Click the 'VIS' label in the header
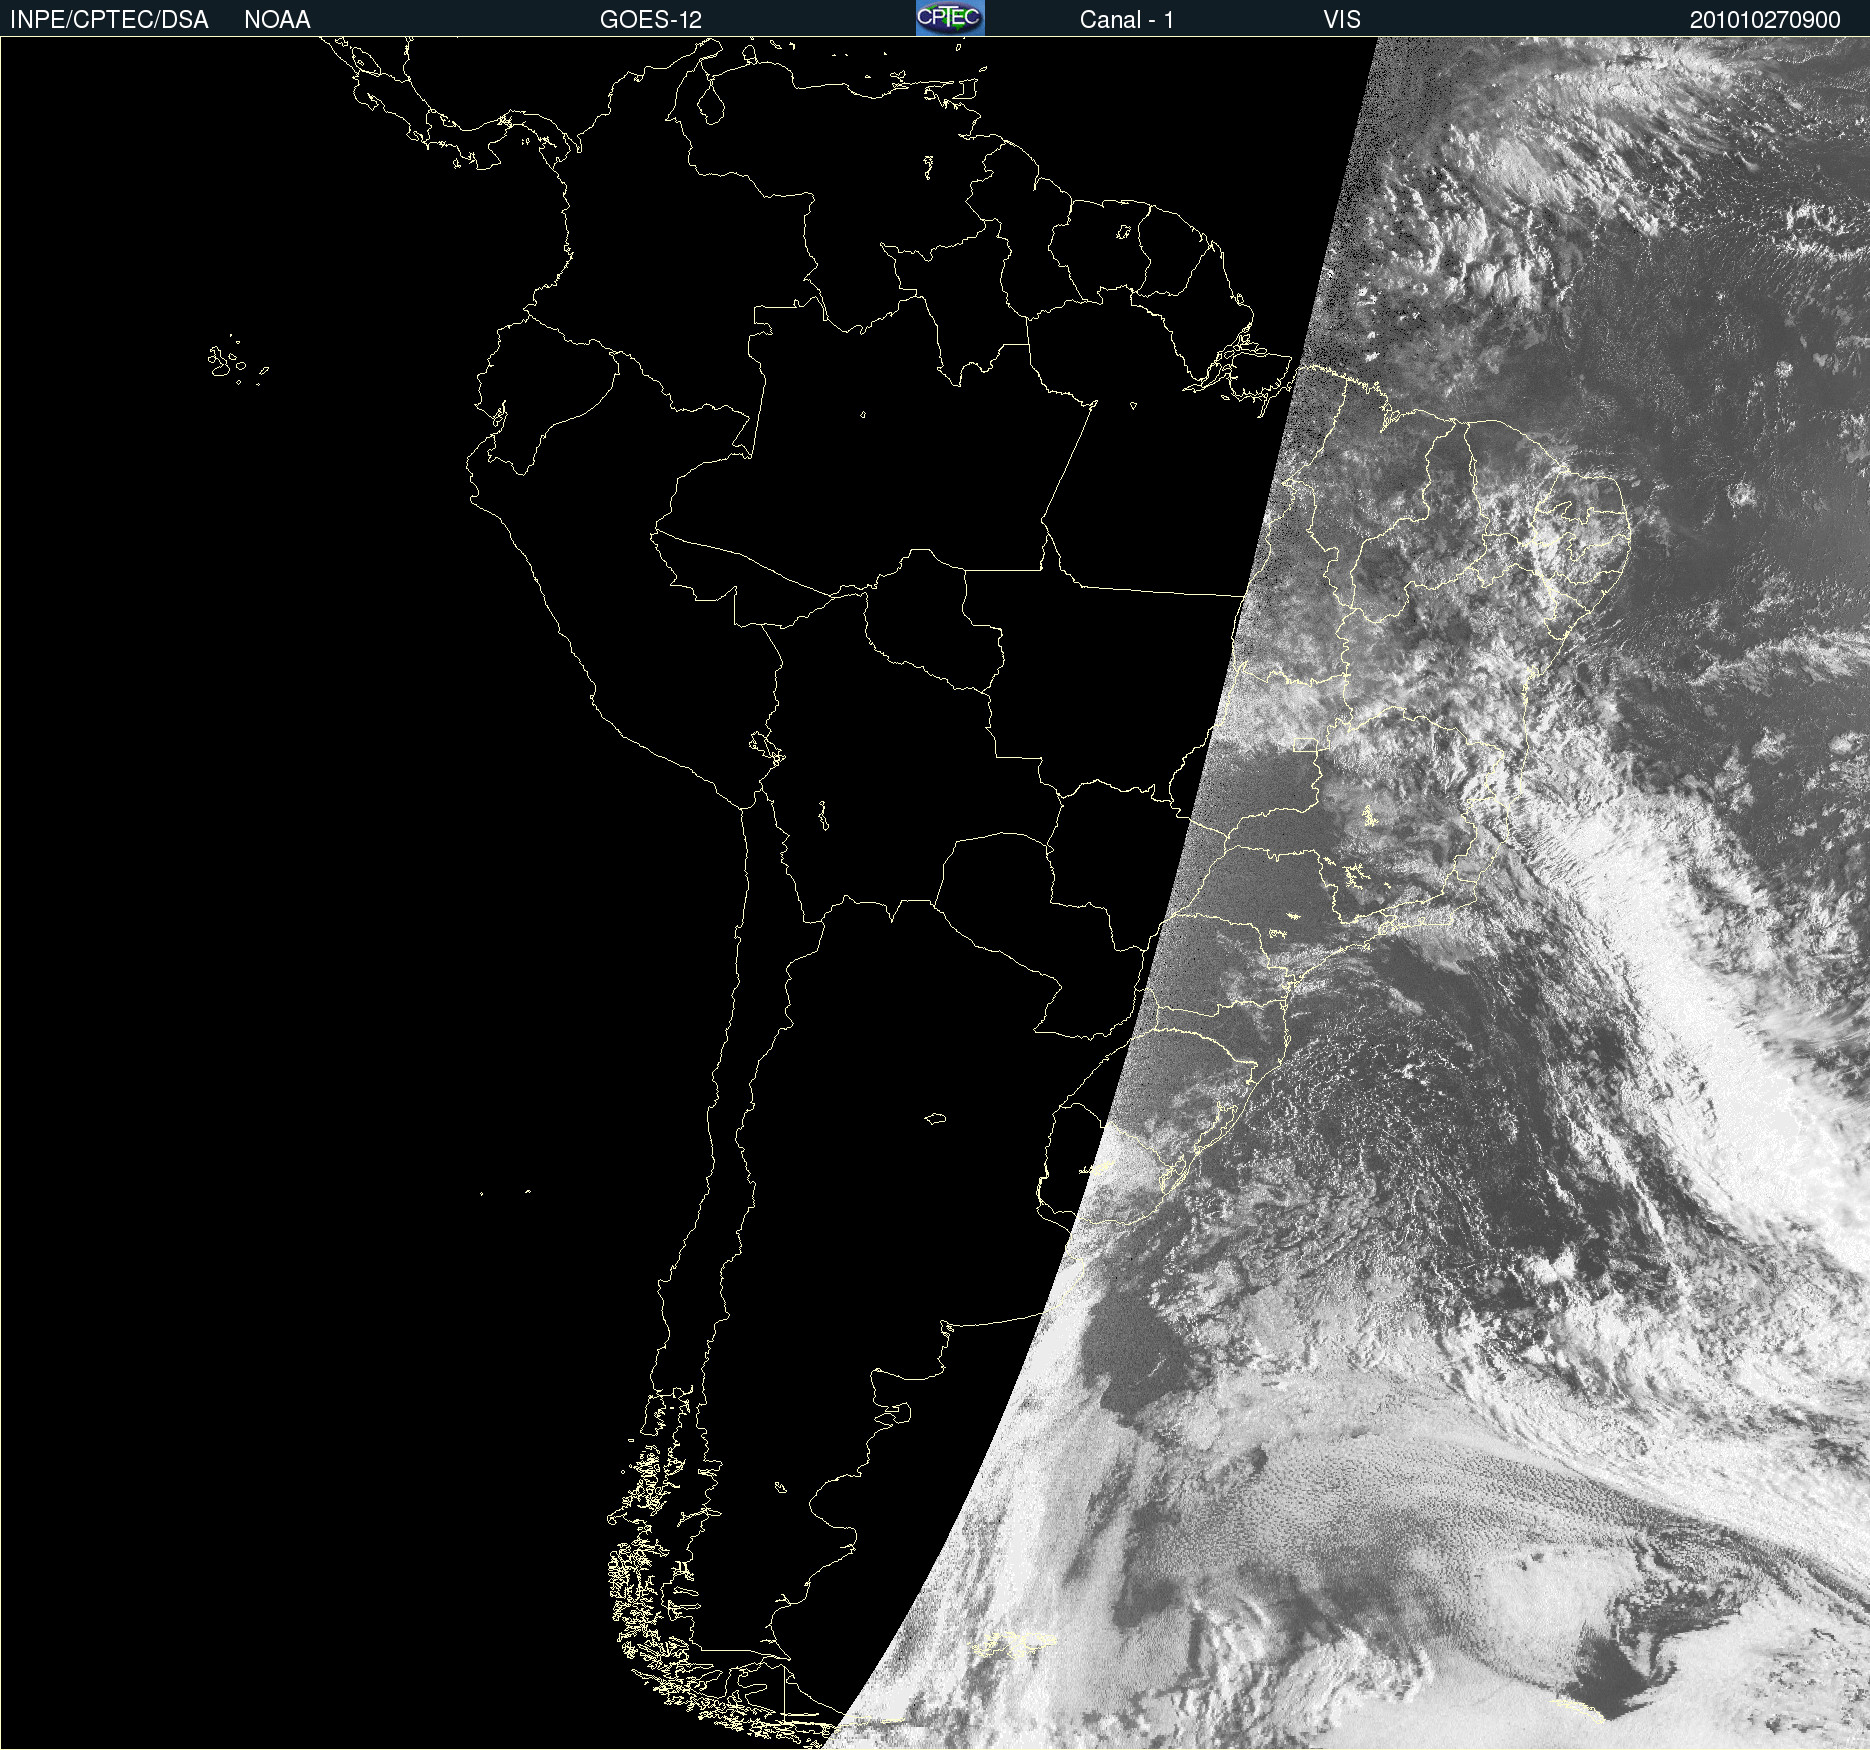 coord(1342,20)
